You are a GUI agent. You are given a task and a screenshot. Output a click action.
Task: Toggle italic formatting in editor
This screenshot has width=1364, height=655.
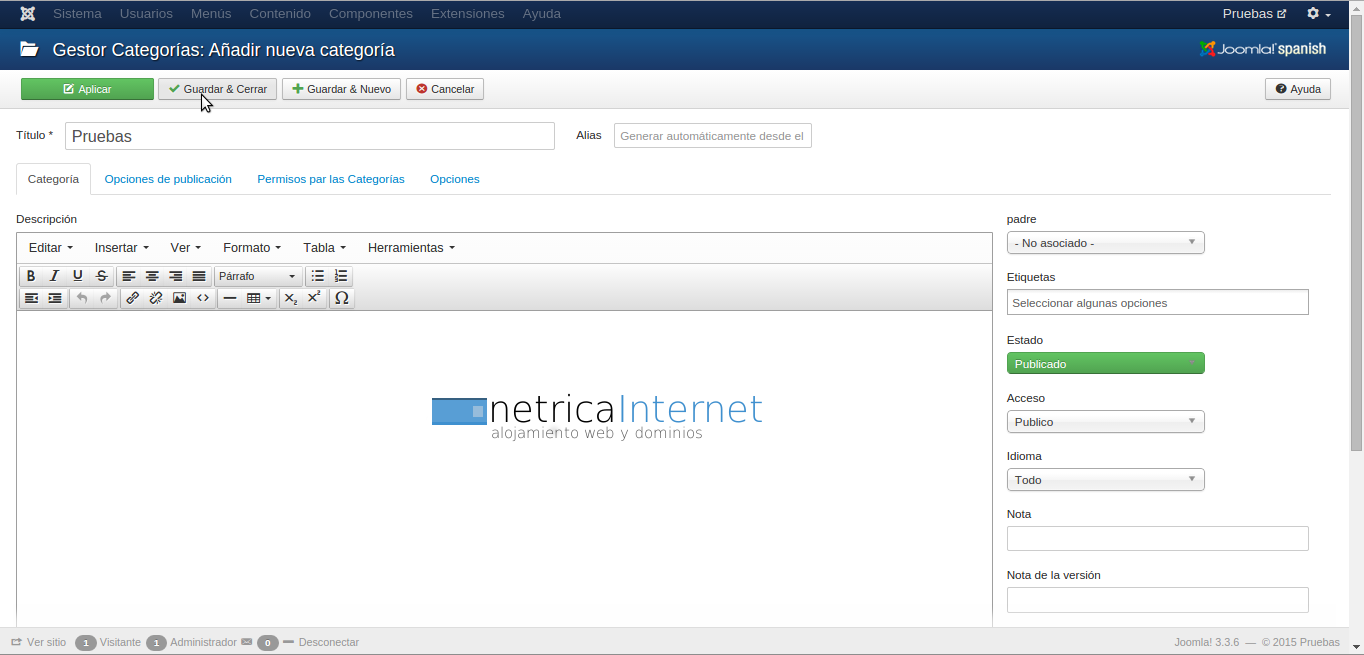point(55,276)
